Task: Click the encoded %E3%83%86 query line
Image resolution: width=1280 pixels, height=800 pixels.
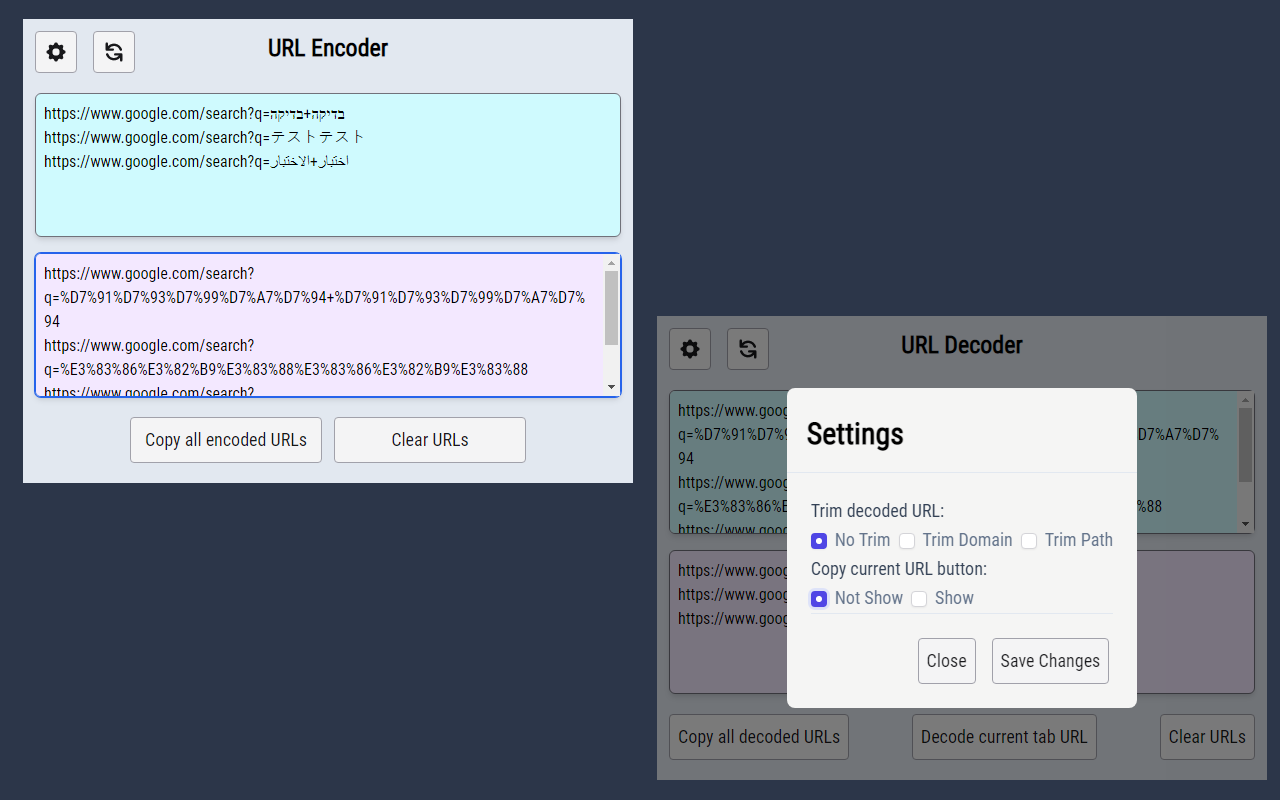Action: (286, 370)
